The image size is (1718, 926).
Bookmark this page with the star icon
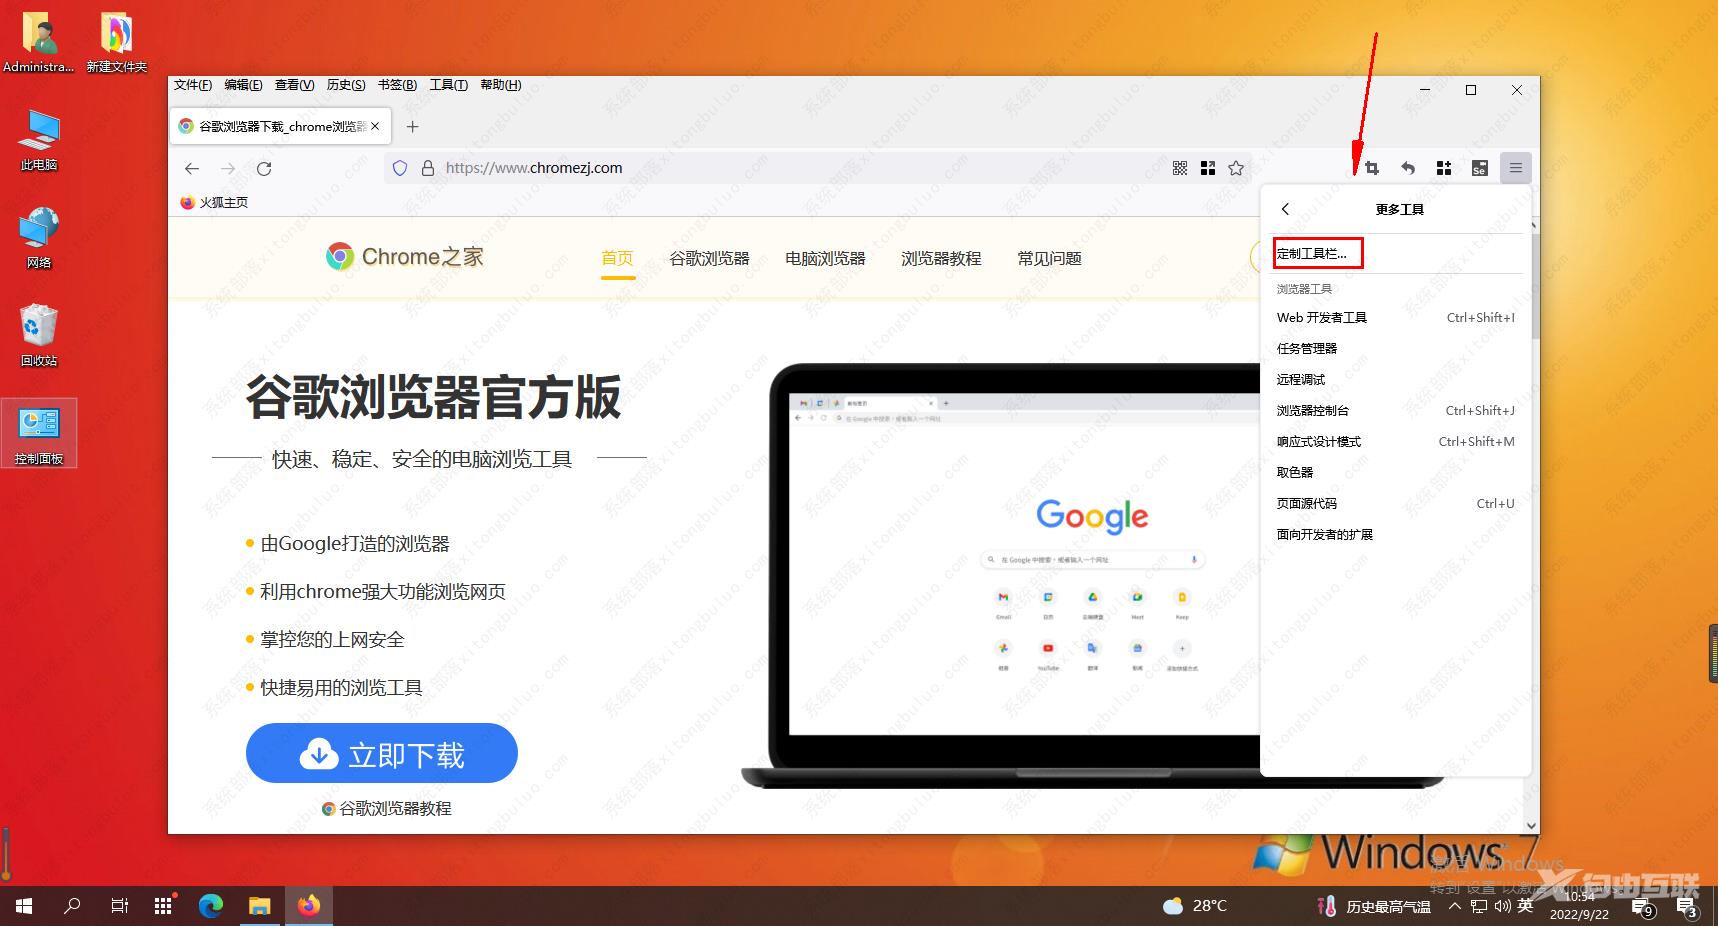point(1236,168)
